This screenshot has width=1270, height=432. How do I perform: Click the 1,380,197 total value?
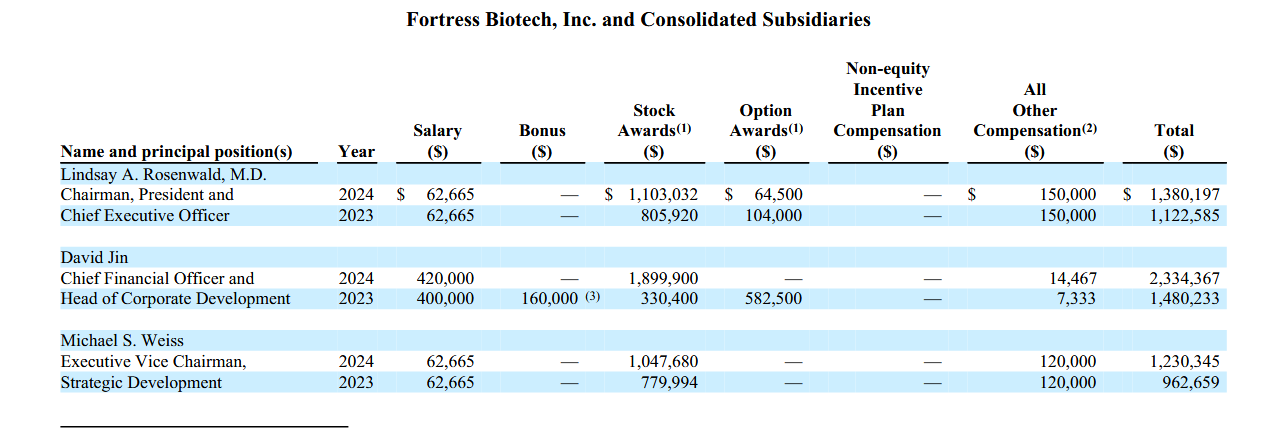(x=1184, y=195)
